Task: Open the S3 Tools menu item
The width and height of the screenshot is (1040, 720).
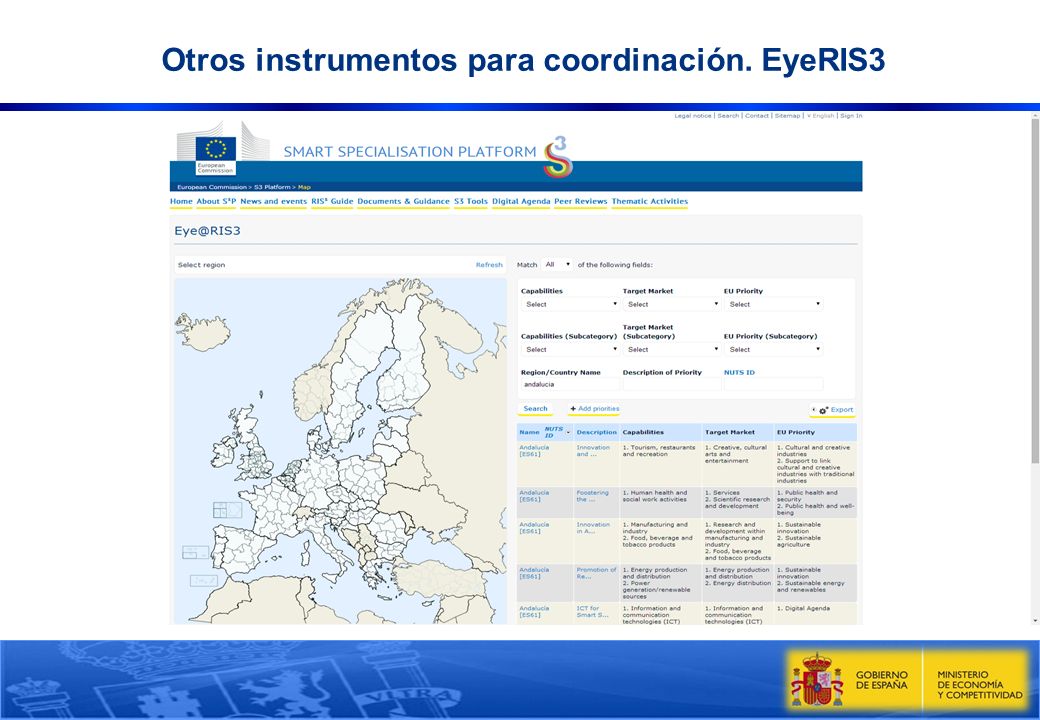Action: [x=471, y=202]
